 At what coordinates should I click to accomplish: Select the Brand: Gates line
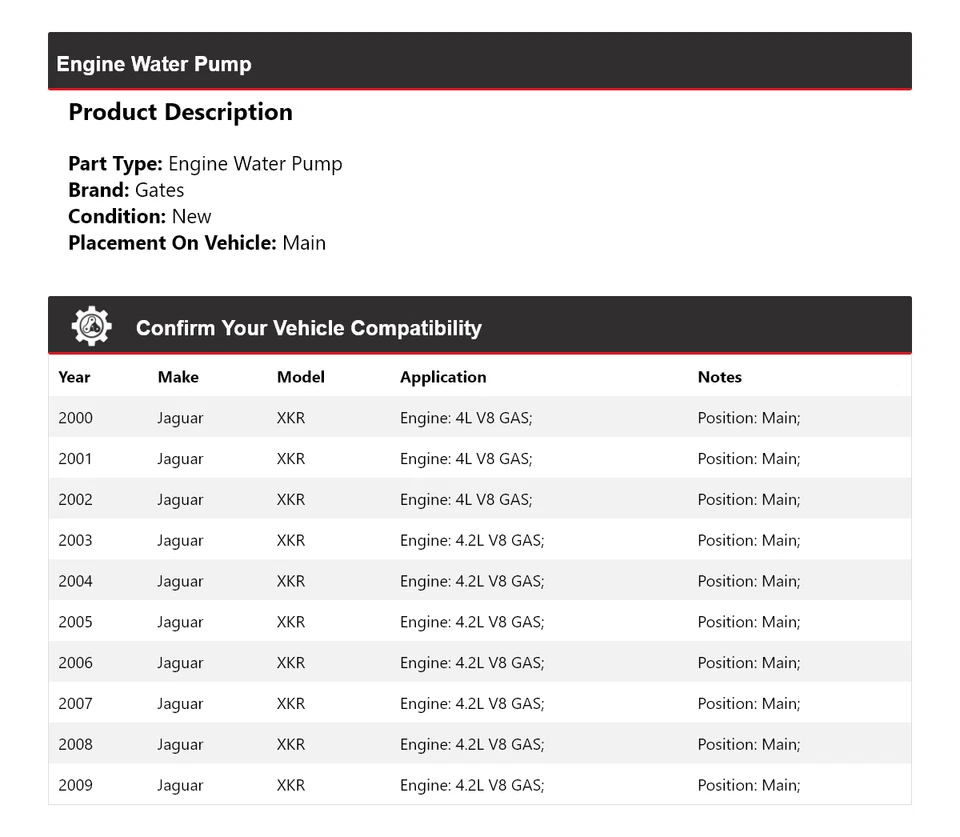pos(126,190)
